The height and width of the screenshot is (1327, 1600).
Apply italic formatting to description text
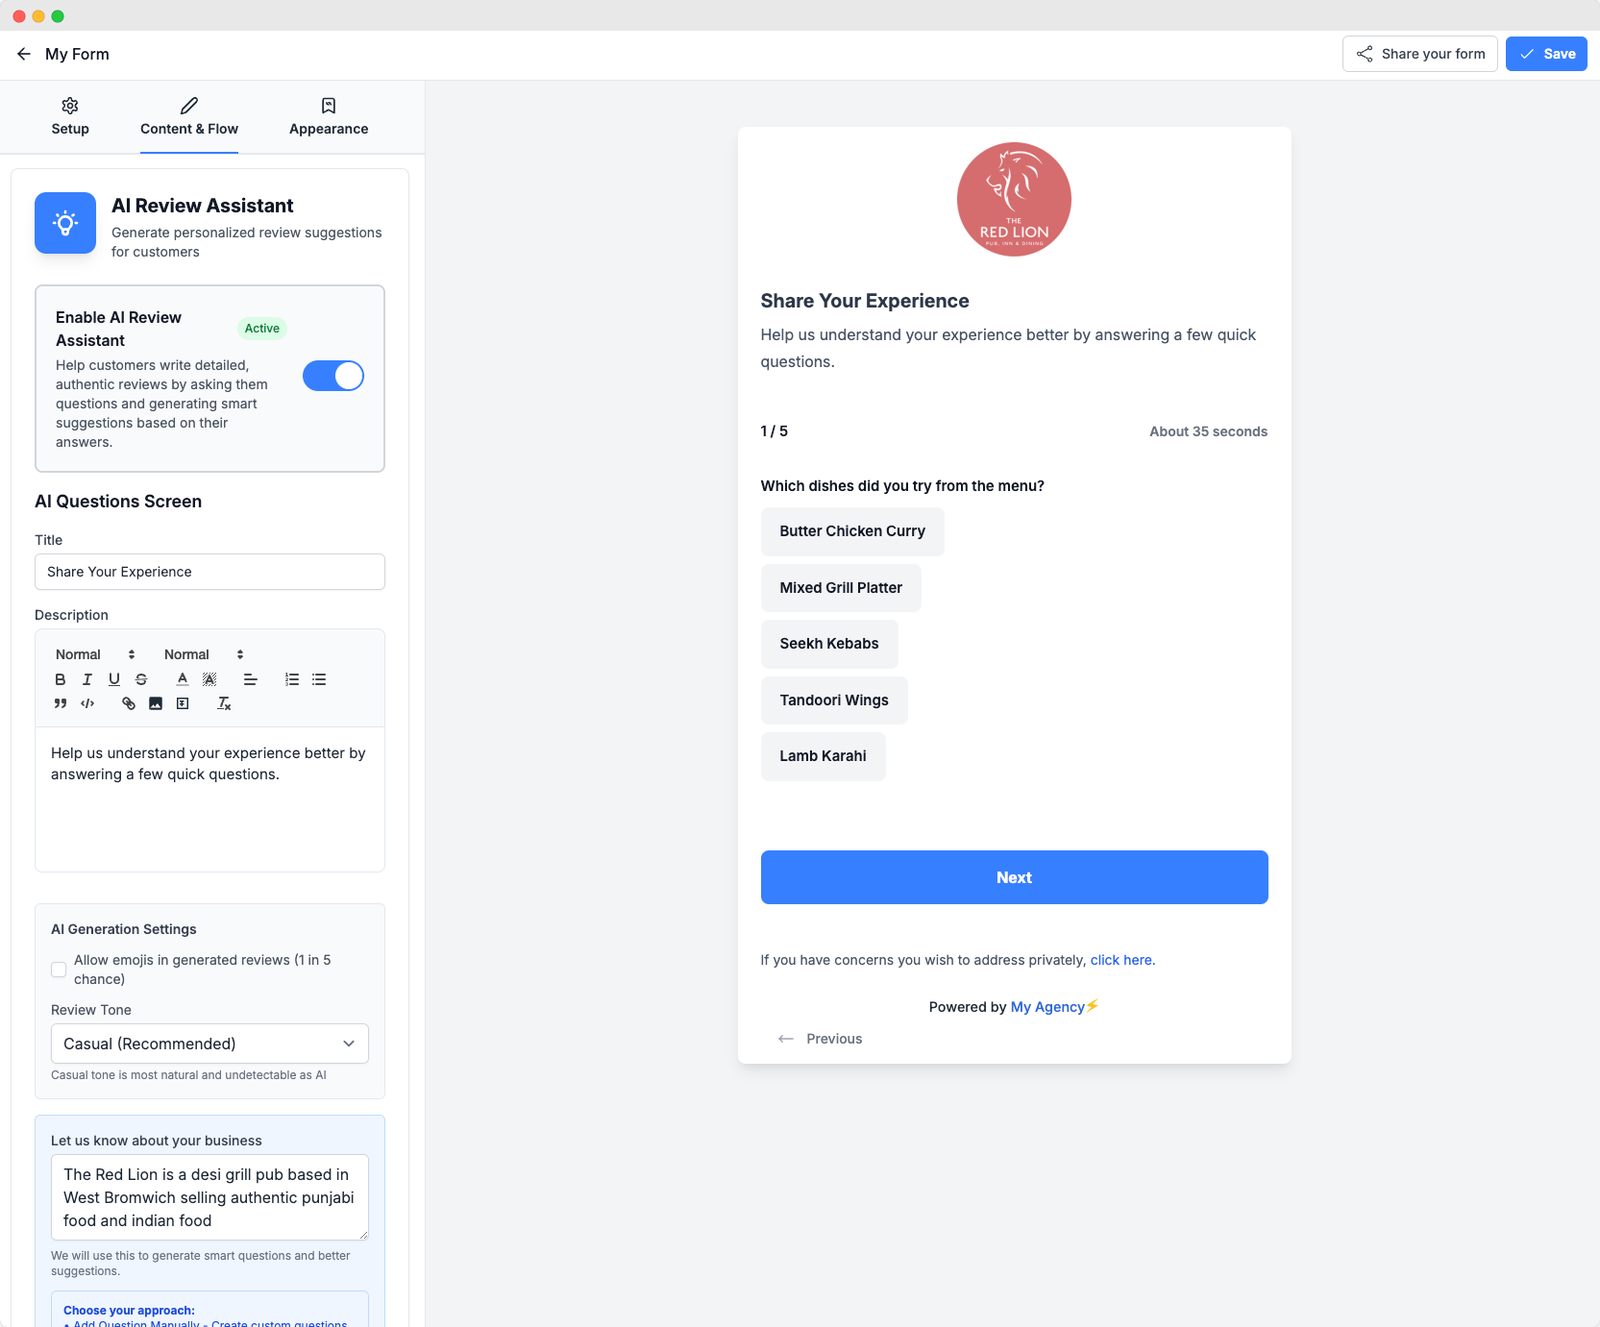87,679
